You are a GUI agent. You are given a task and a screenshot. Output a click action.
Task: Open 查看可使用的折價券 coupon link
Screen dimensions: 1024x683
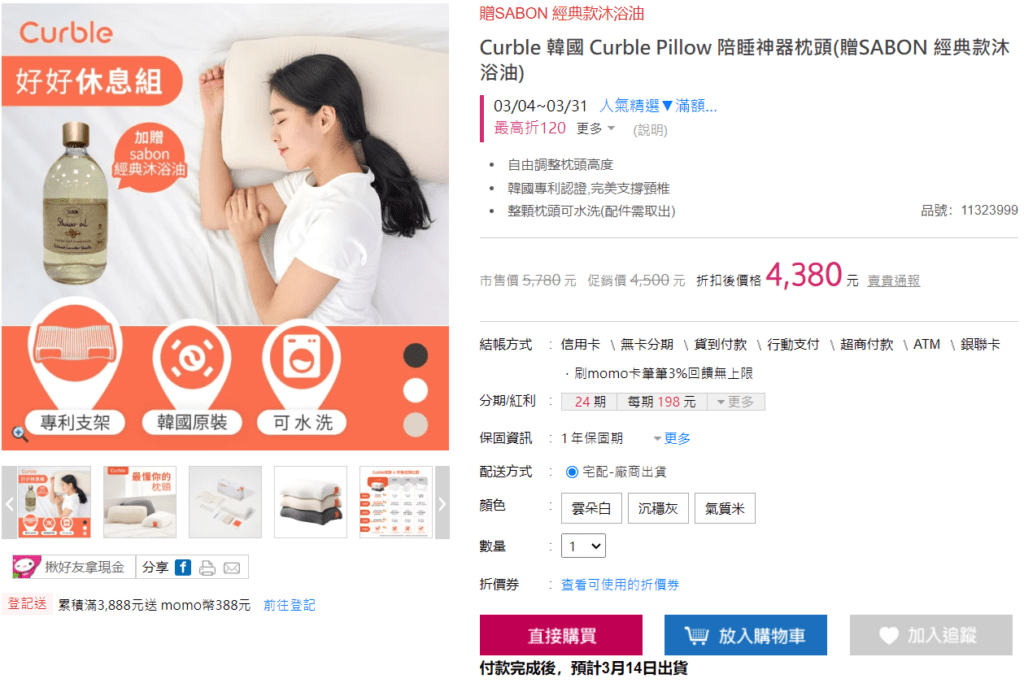620,584
